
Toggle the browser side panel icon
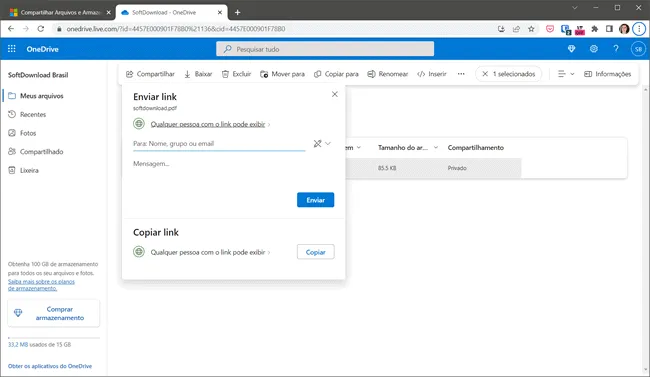[609, 29]
